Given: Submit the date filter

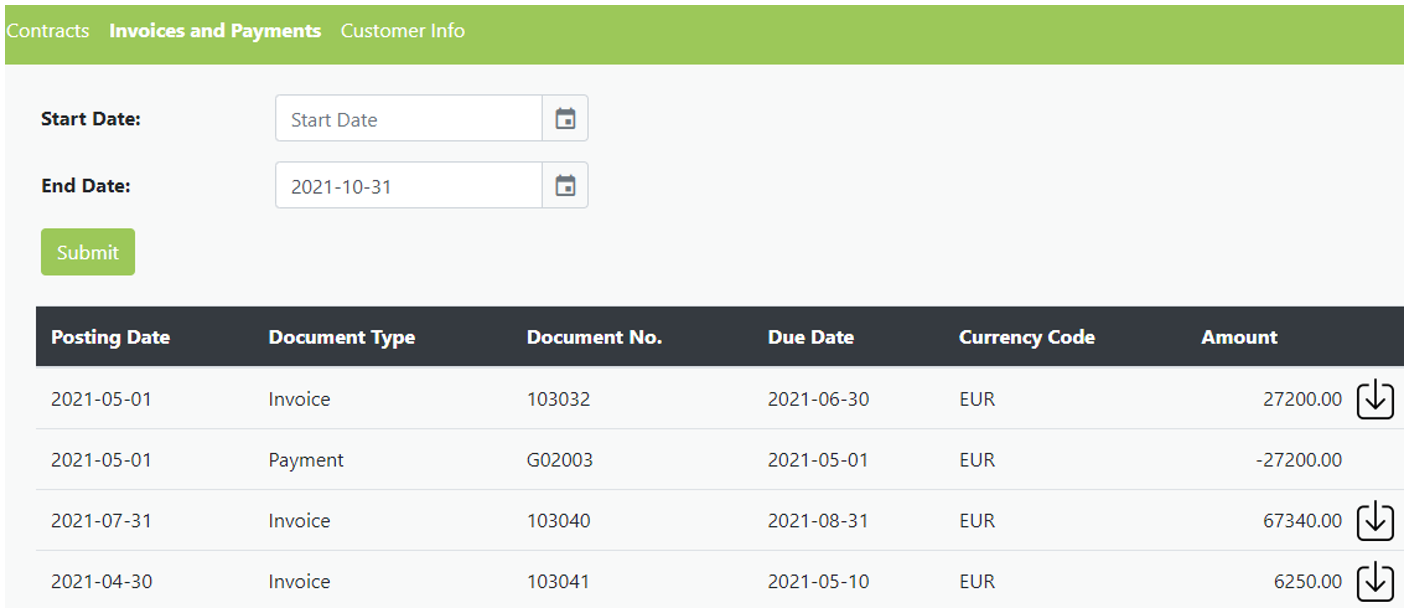Looking at the screenshot, I should 88,252.
